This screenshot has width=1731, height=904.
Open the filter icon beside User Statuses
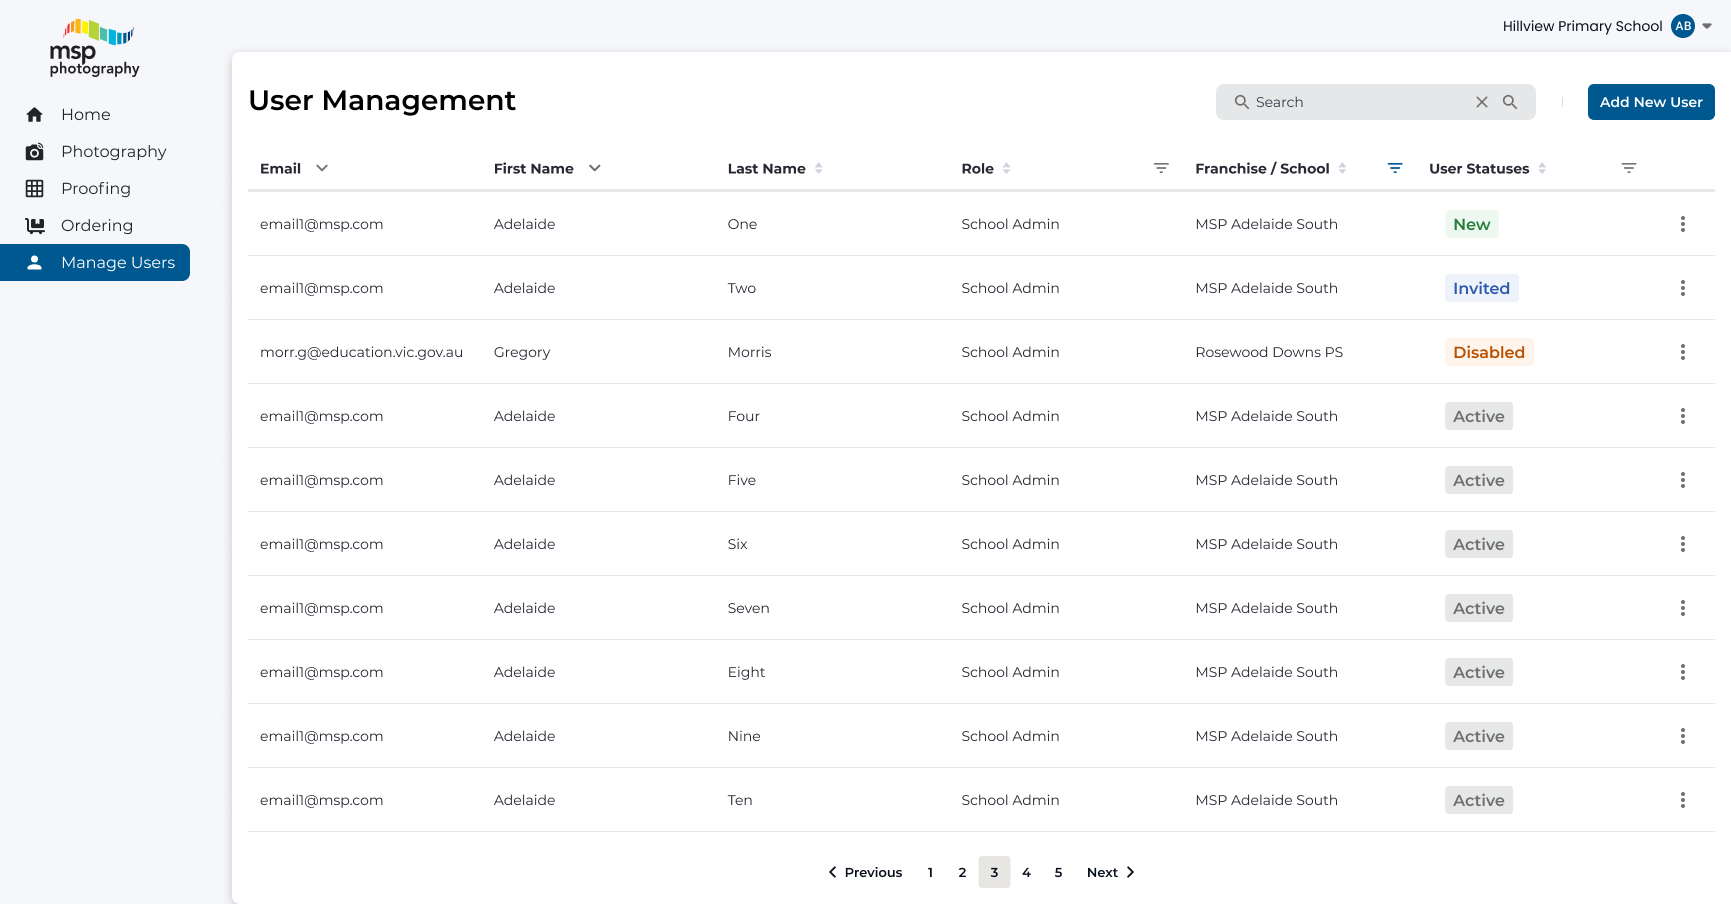(x=1629, y=167)
